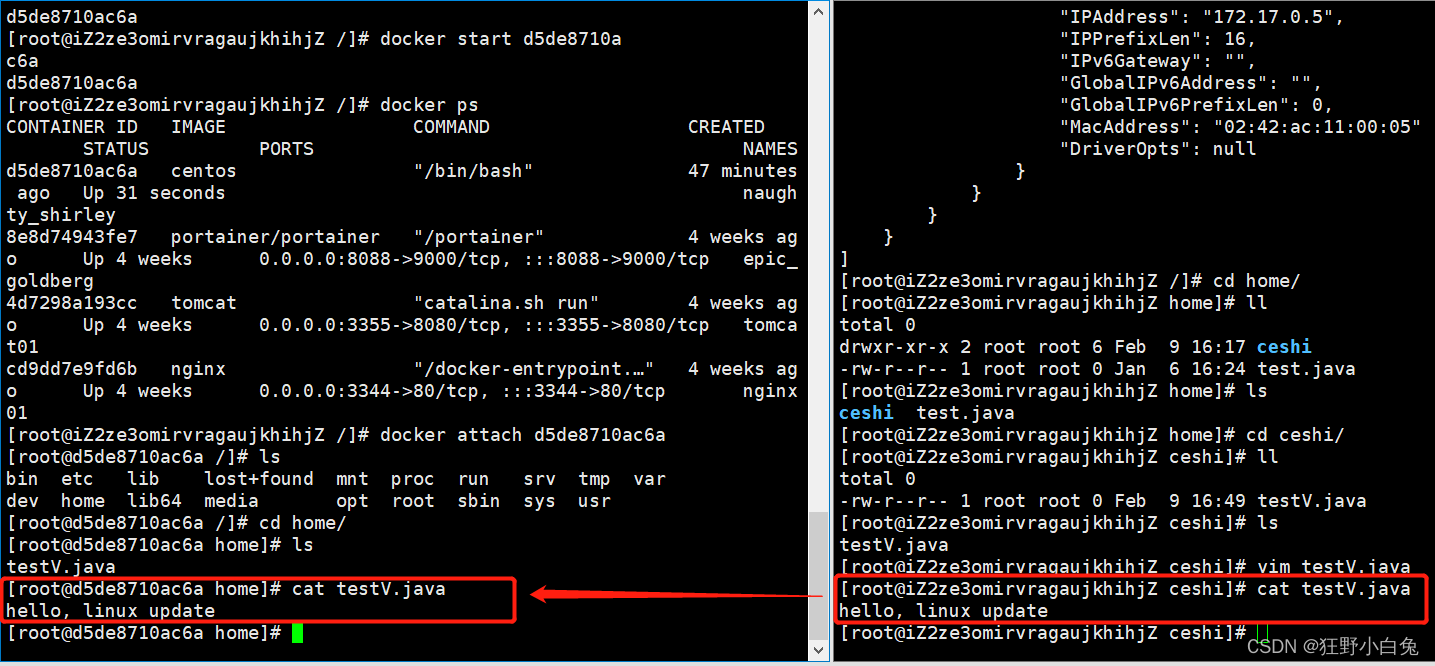
Task: Click container ID 'cd9dd7e9fd6b'
Action: [x=72, y=369]
